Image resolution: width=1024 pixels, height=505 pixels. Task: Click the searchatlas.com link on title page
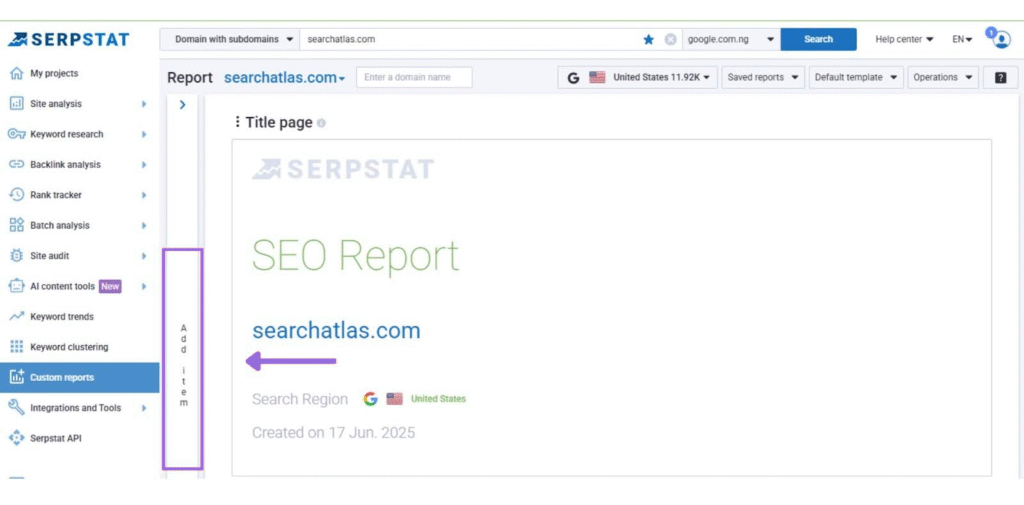[336, 331]
